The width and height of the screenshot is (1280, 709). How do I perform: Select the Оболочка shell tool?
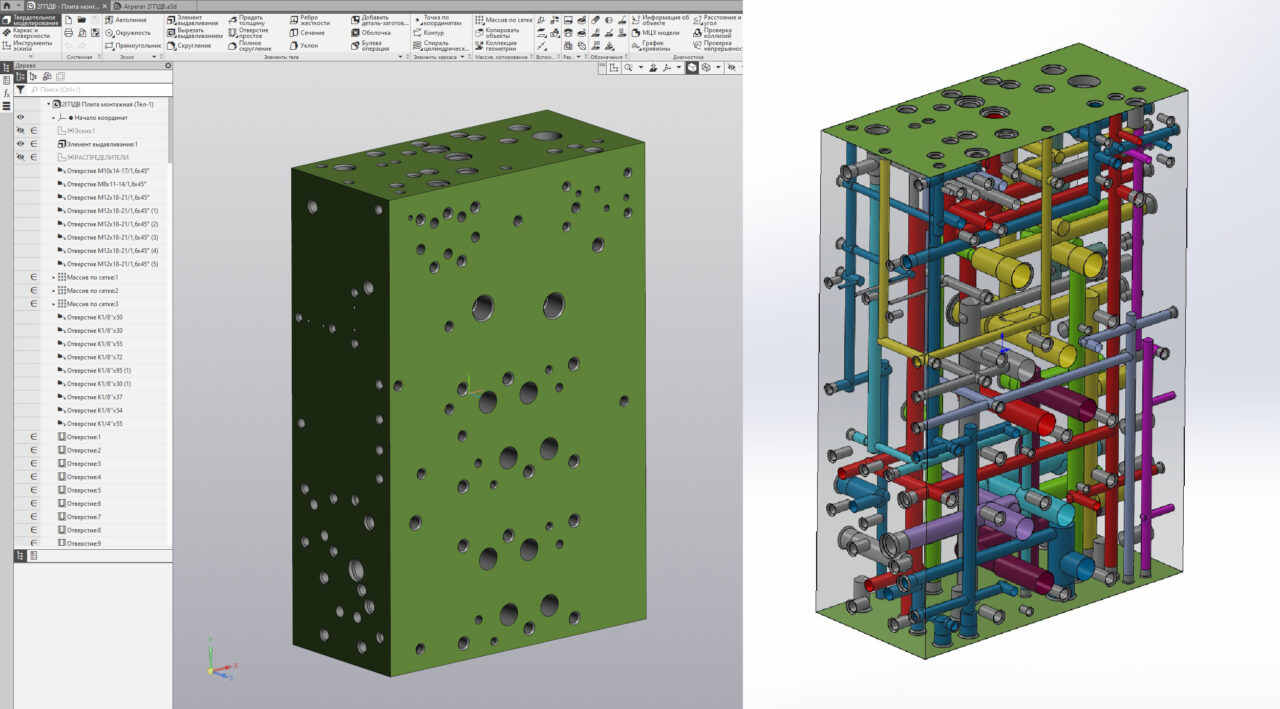370,33
